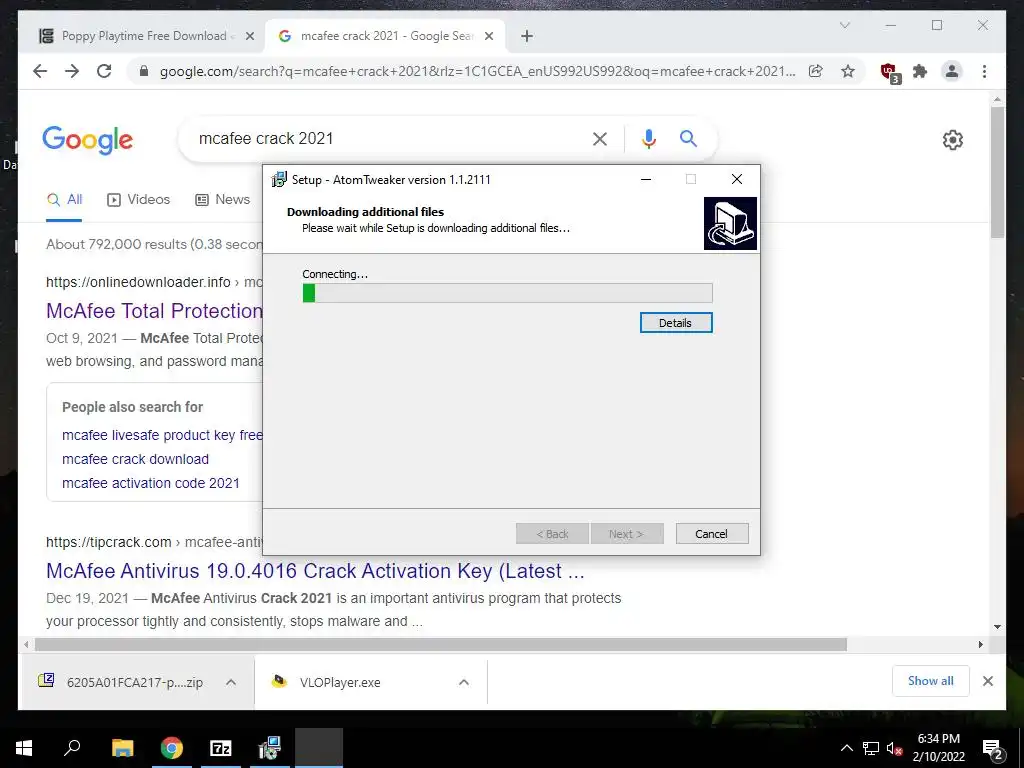Switch to News search results
This screenshot has height=768, width=1024.
click(x=223, y=200)
